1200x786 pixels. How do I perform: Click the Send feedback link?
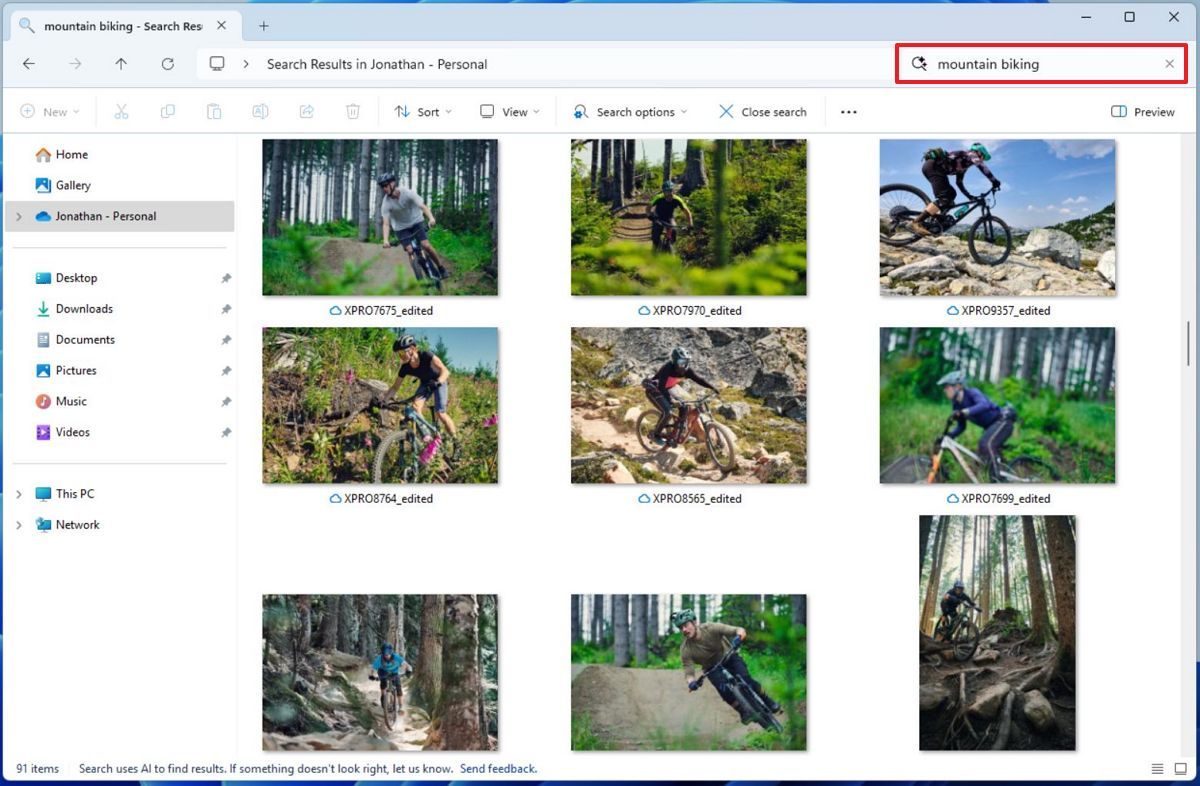point(497,768)
